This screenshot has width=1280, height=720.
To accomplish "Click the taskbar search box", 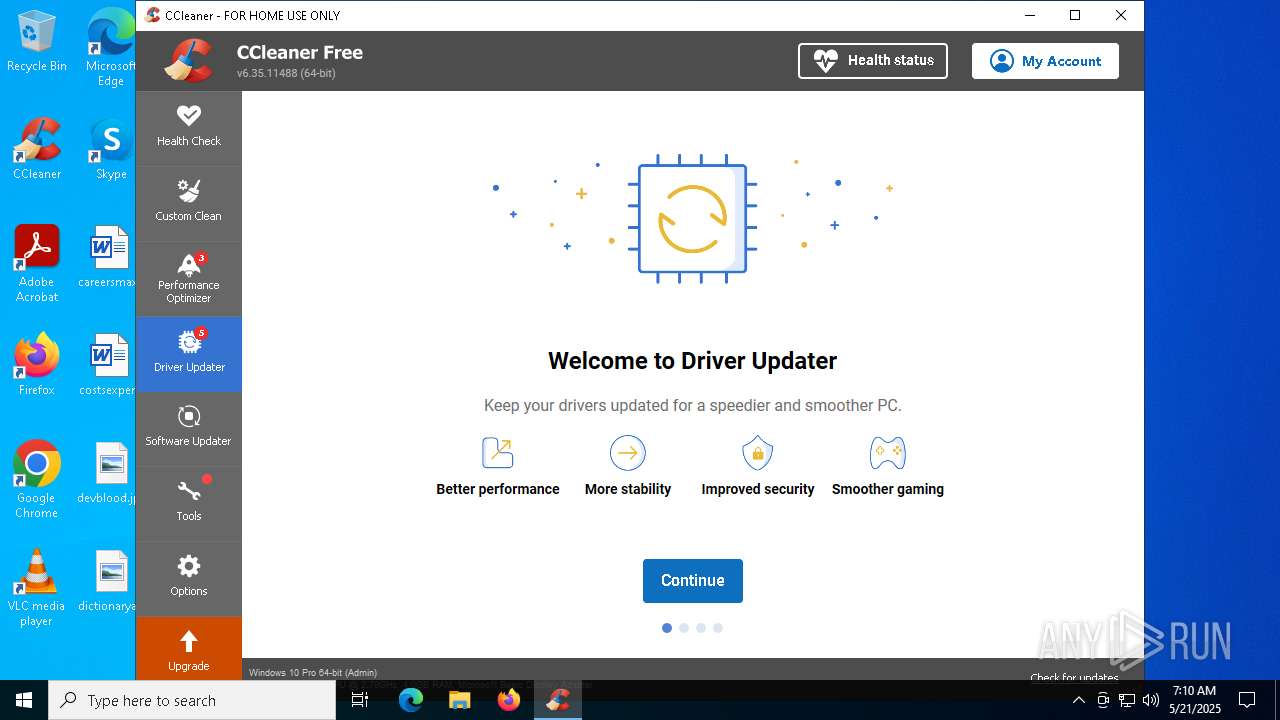I will [192, 700].
